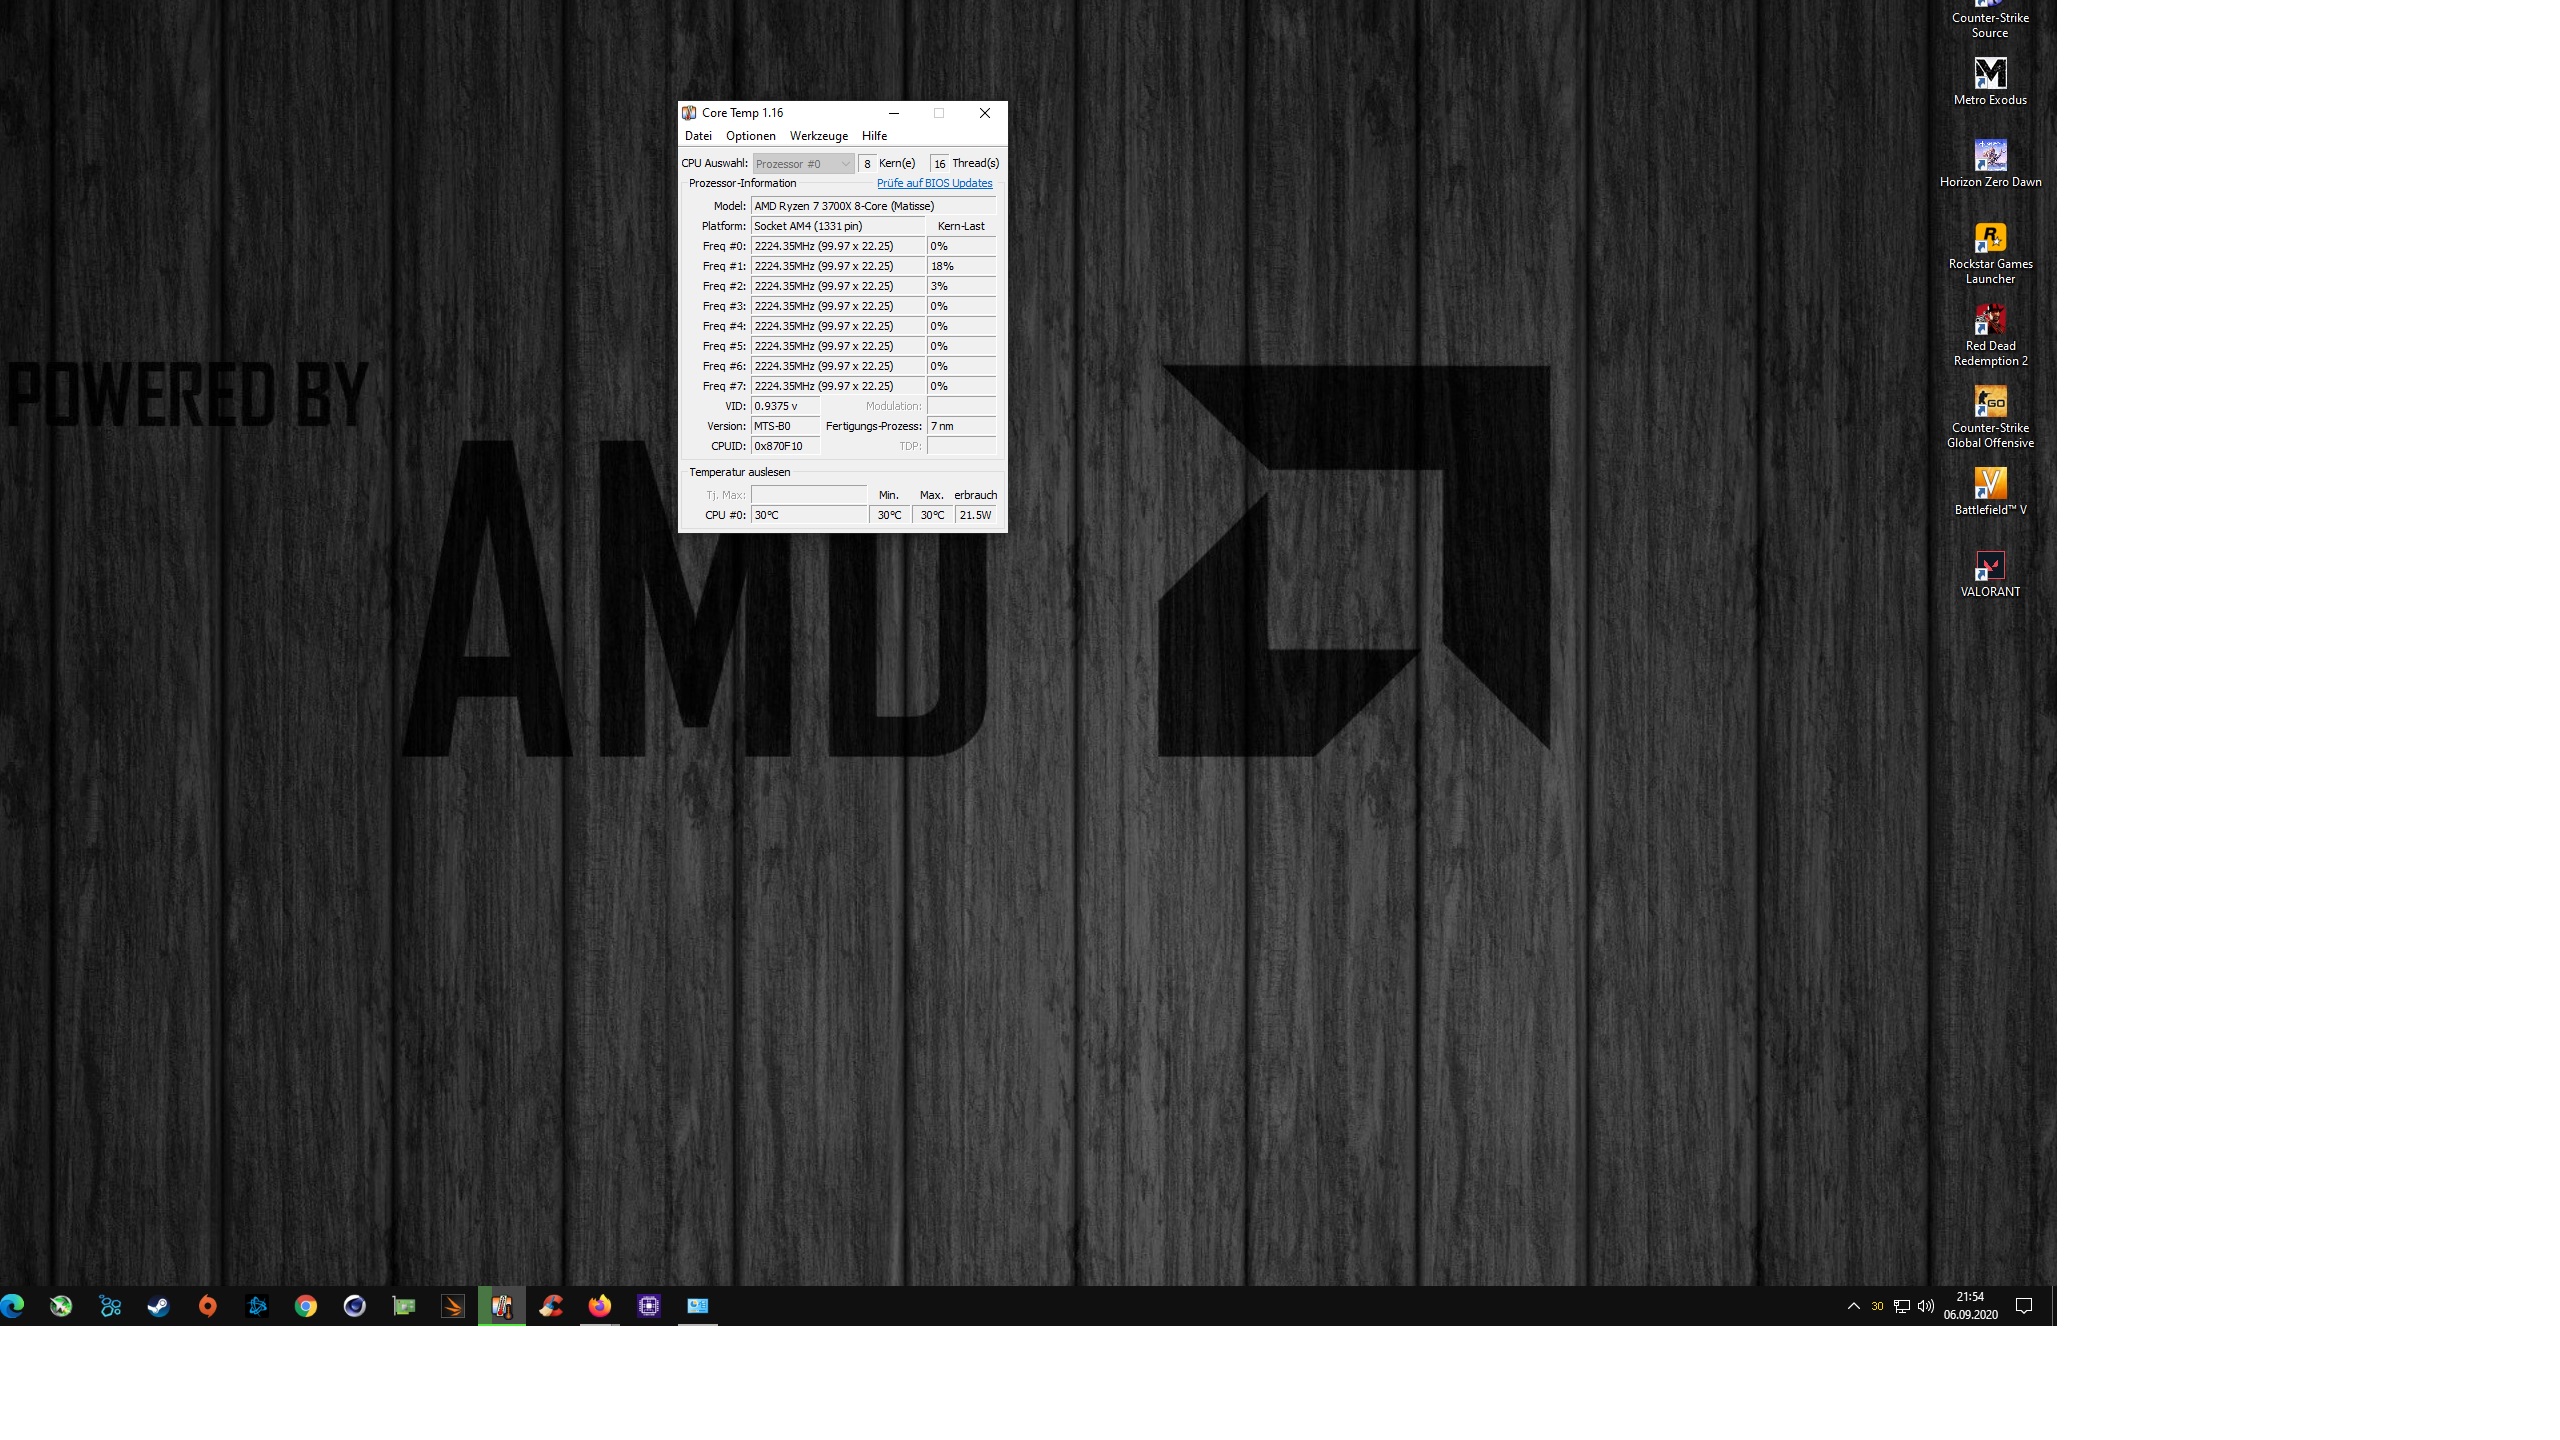Click the CPUID value 0x870F10
The height and width of the screenshot is (1440, 2560).
786,446
